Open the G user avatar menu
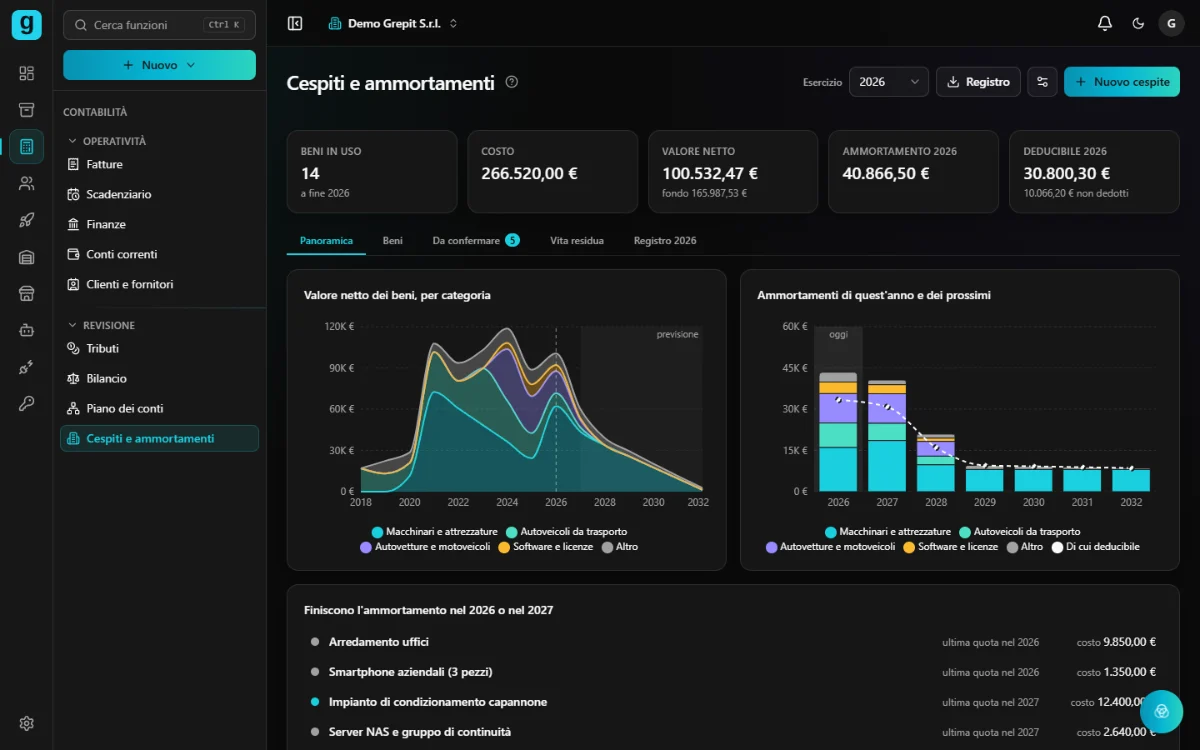Screen dimensions: 1200x750 click(1171, 23)
